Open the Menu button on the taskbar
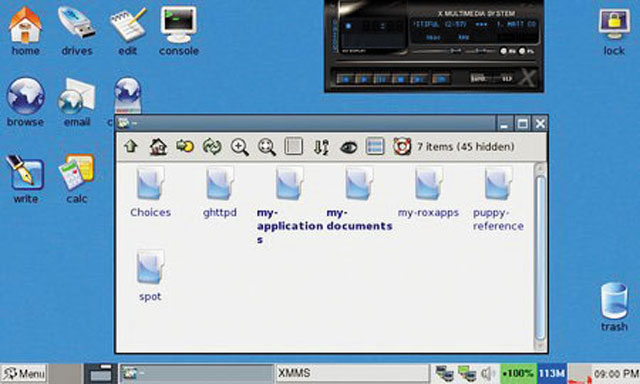This screenshot has width=640, height=384. tap(24, 373)
